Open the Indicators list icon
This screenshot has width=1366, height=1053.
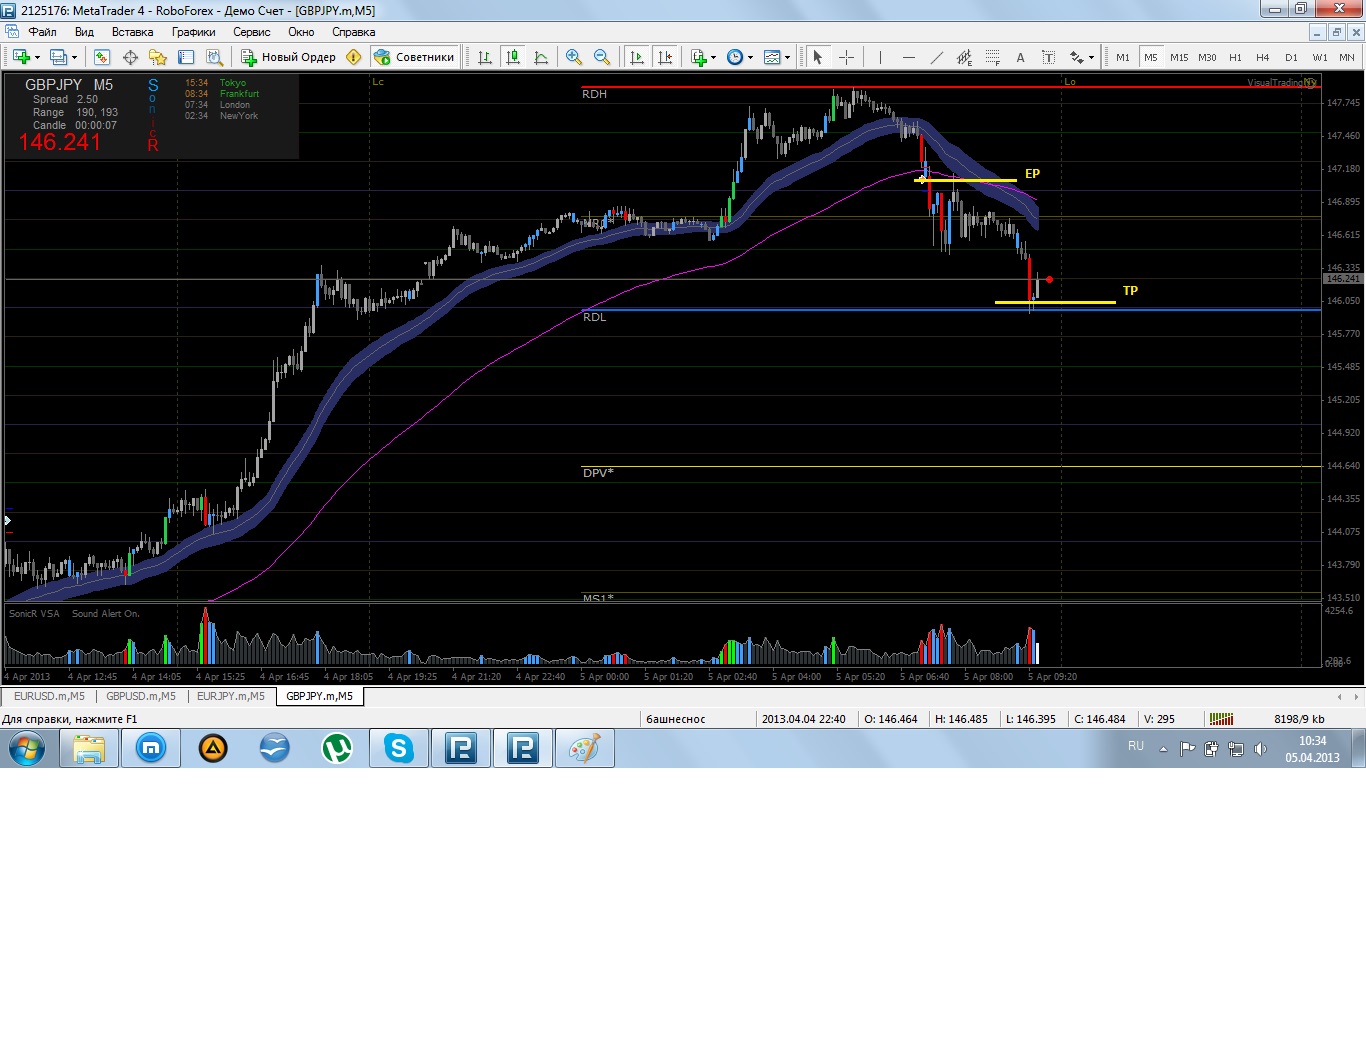(699, 57)
